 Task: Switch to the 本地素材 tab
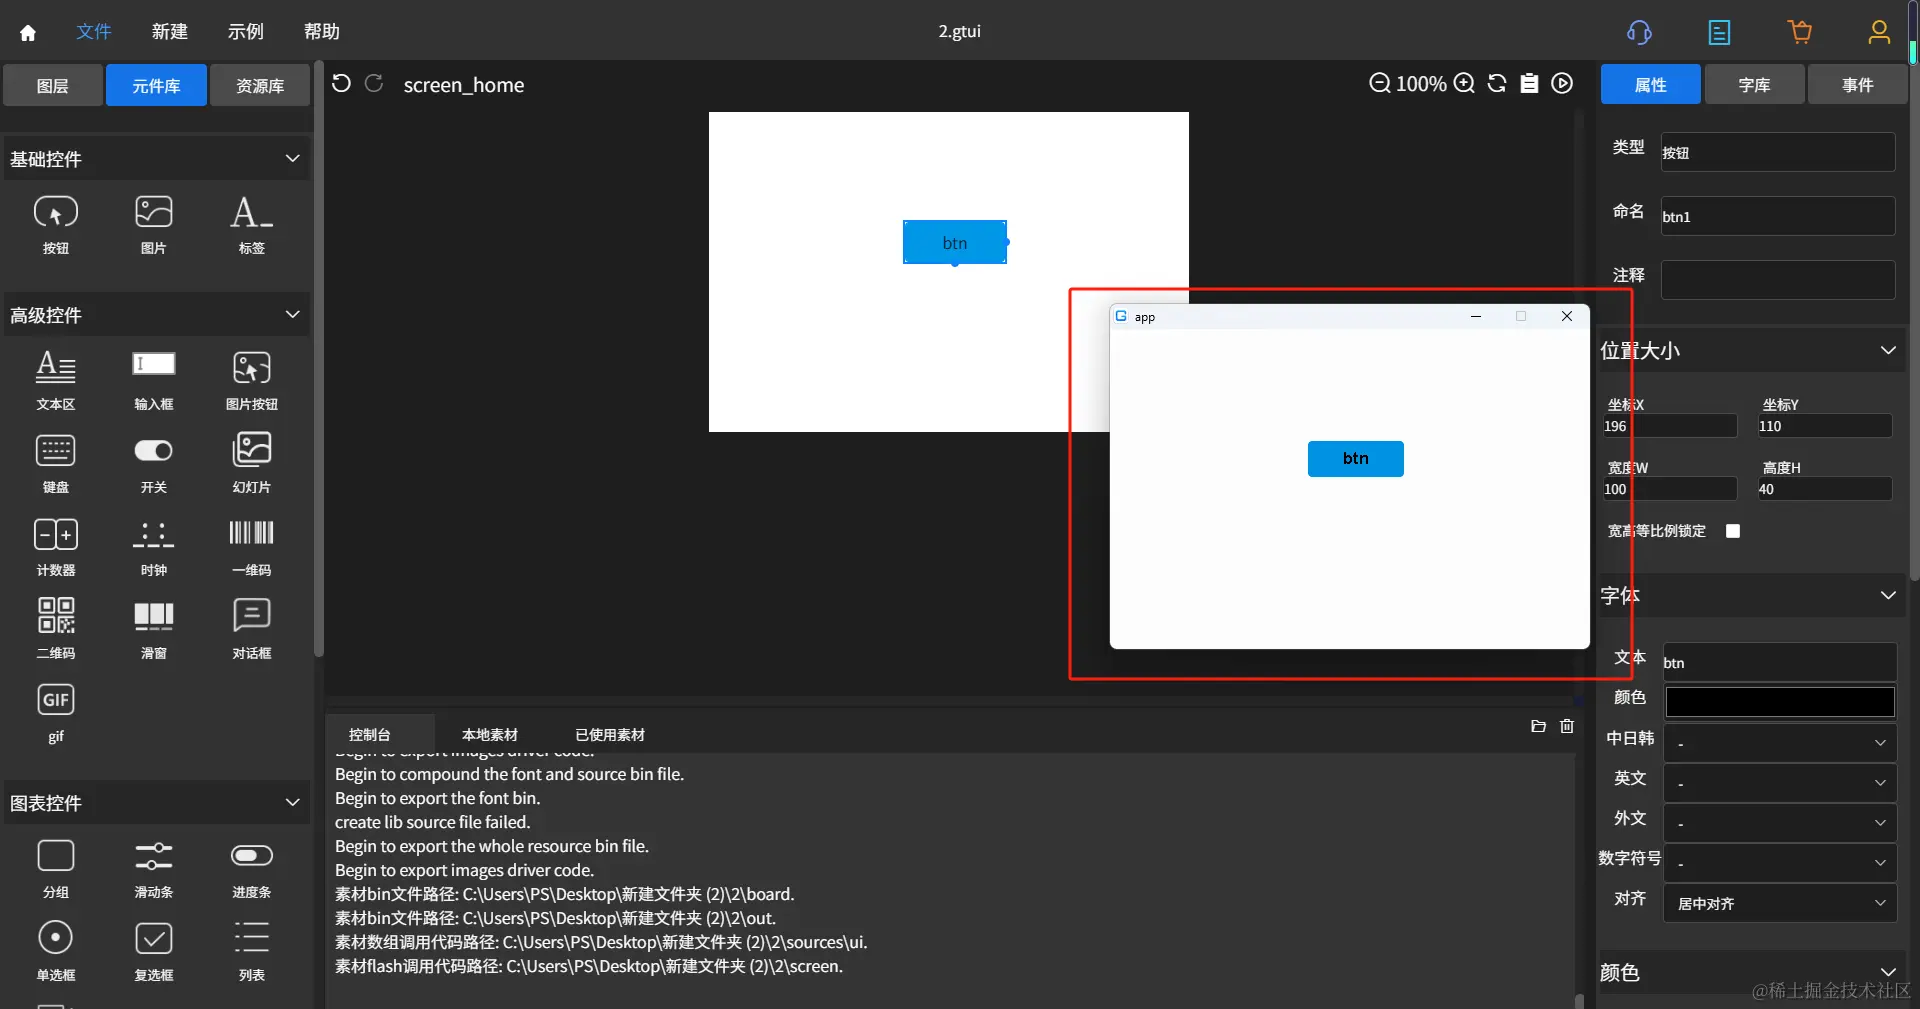(490, 735)
